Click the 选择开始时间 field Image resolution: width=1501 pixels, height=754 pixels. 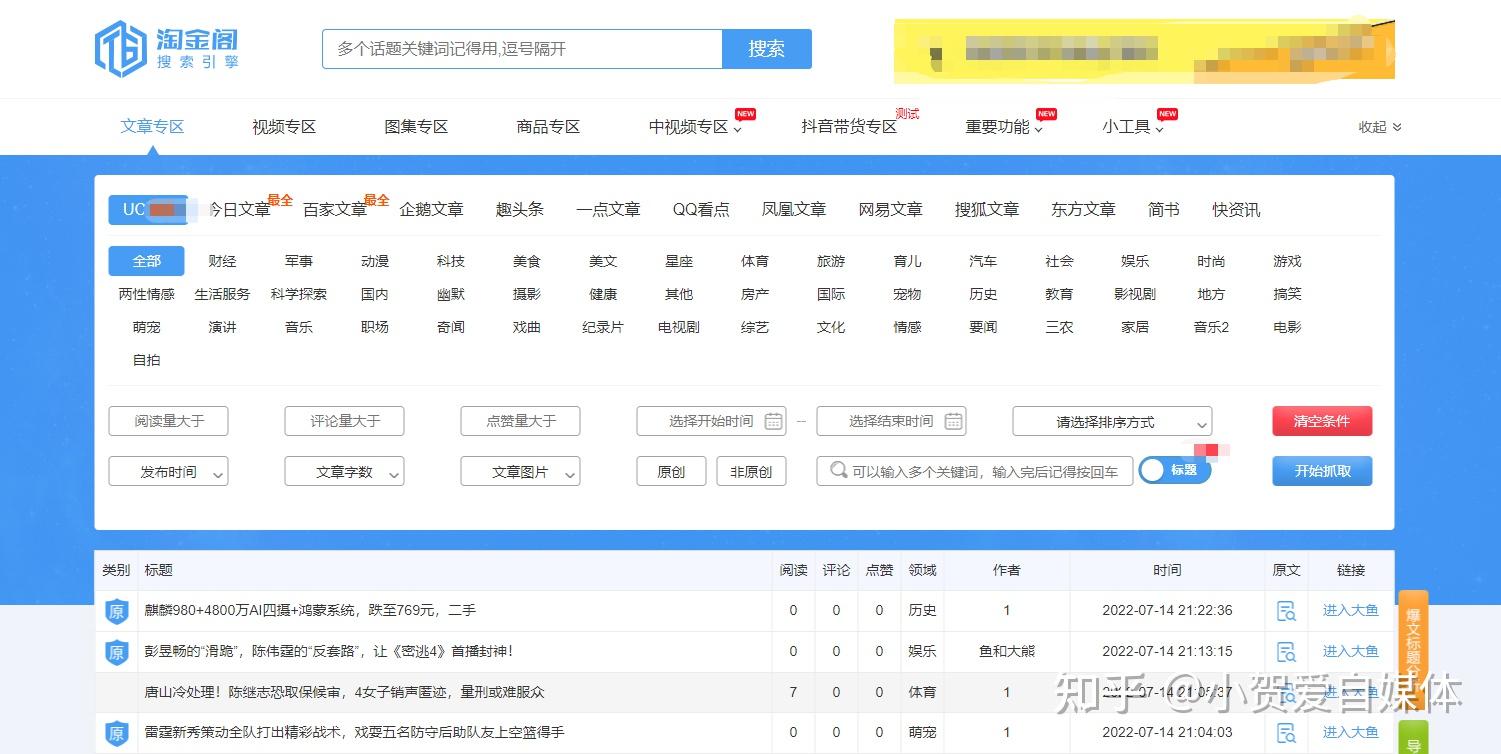711,421
